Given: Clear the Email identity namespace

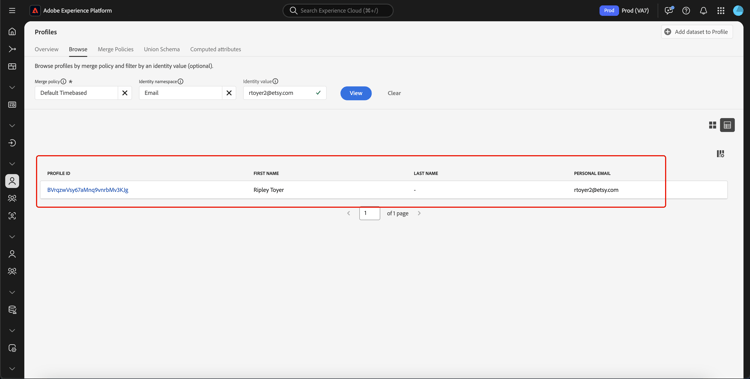Looking at the screenshot, I should (229, 93).
